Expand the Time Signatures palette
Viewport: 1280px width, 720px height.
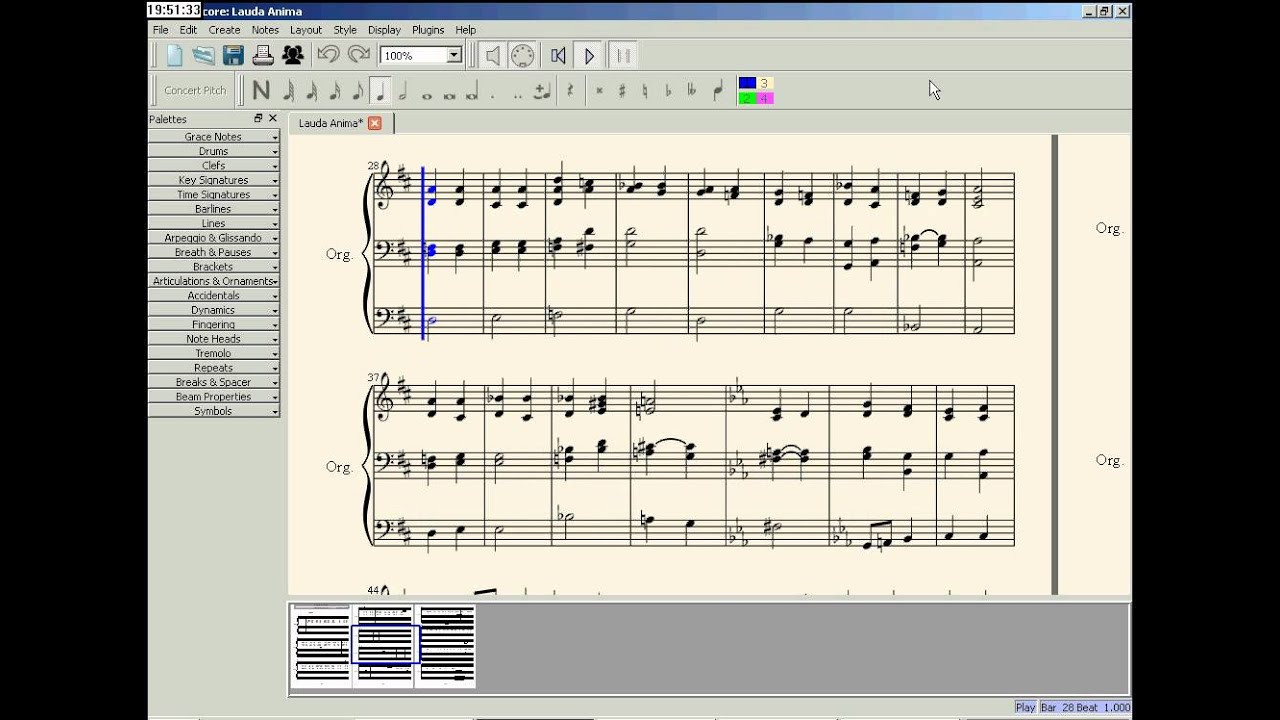coord(213,195)
